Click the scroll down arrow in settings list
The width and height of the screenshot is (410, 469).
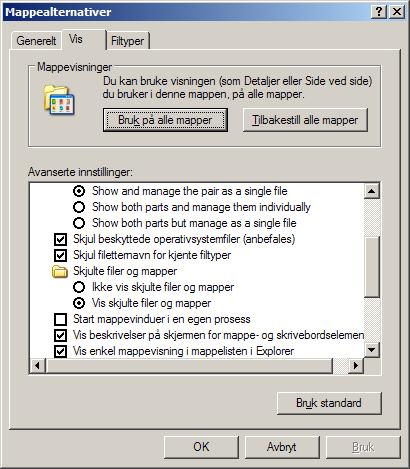point(372,350)
